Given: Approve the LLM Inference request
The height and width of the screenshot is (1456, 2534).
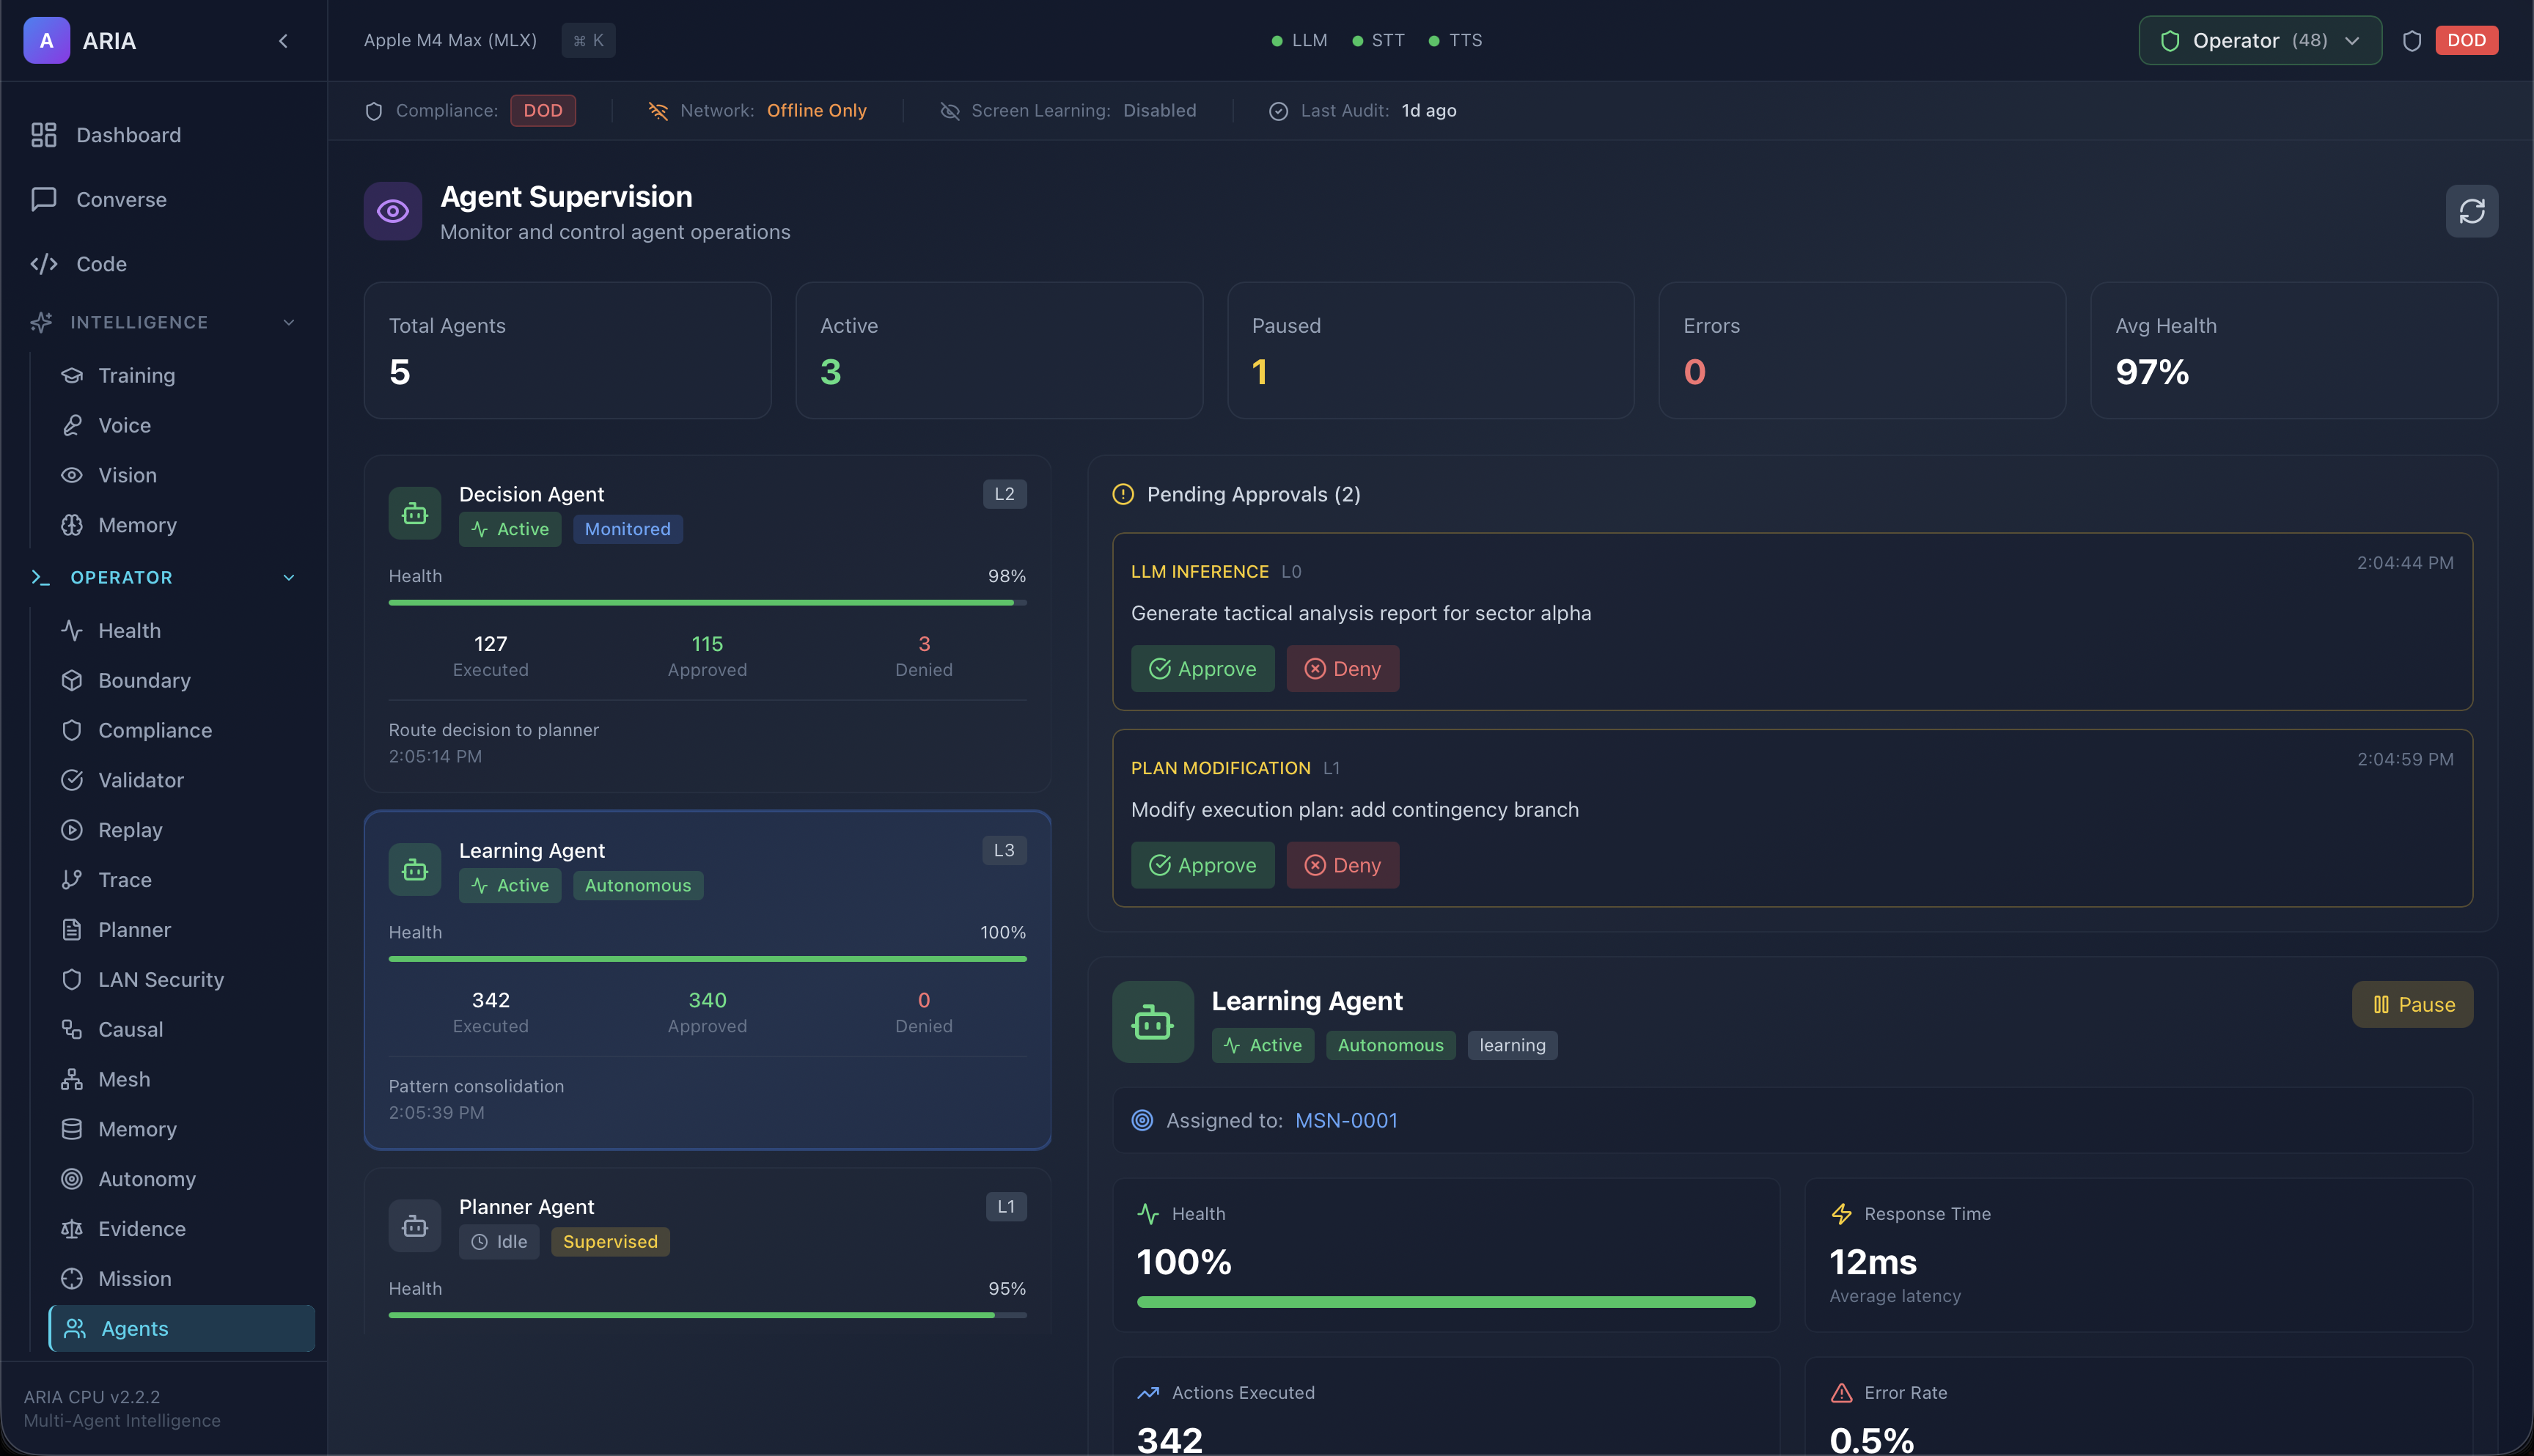Looking at the screenshot, I should (1202, 668).
